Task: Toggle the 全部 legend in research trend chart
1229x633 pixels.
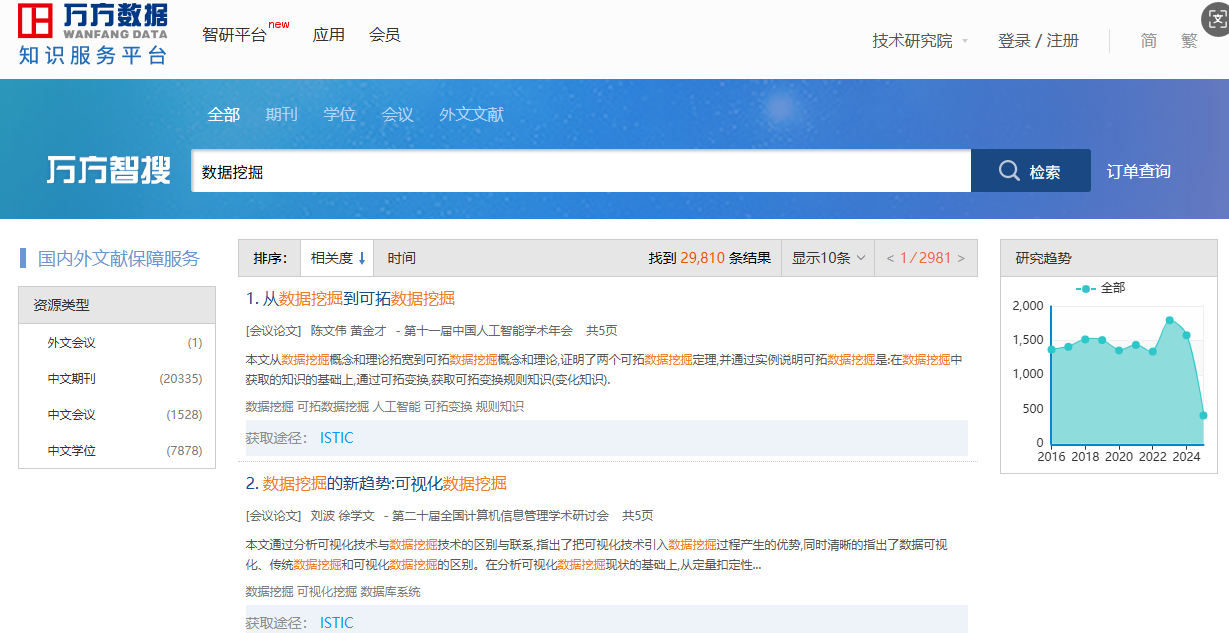Action: (1100, 288)
